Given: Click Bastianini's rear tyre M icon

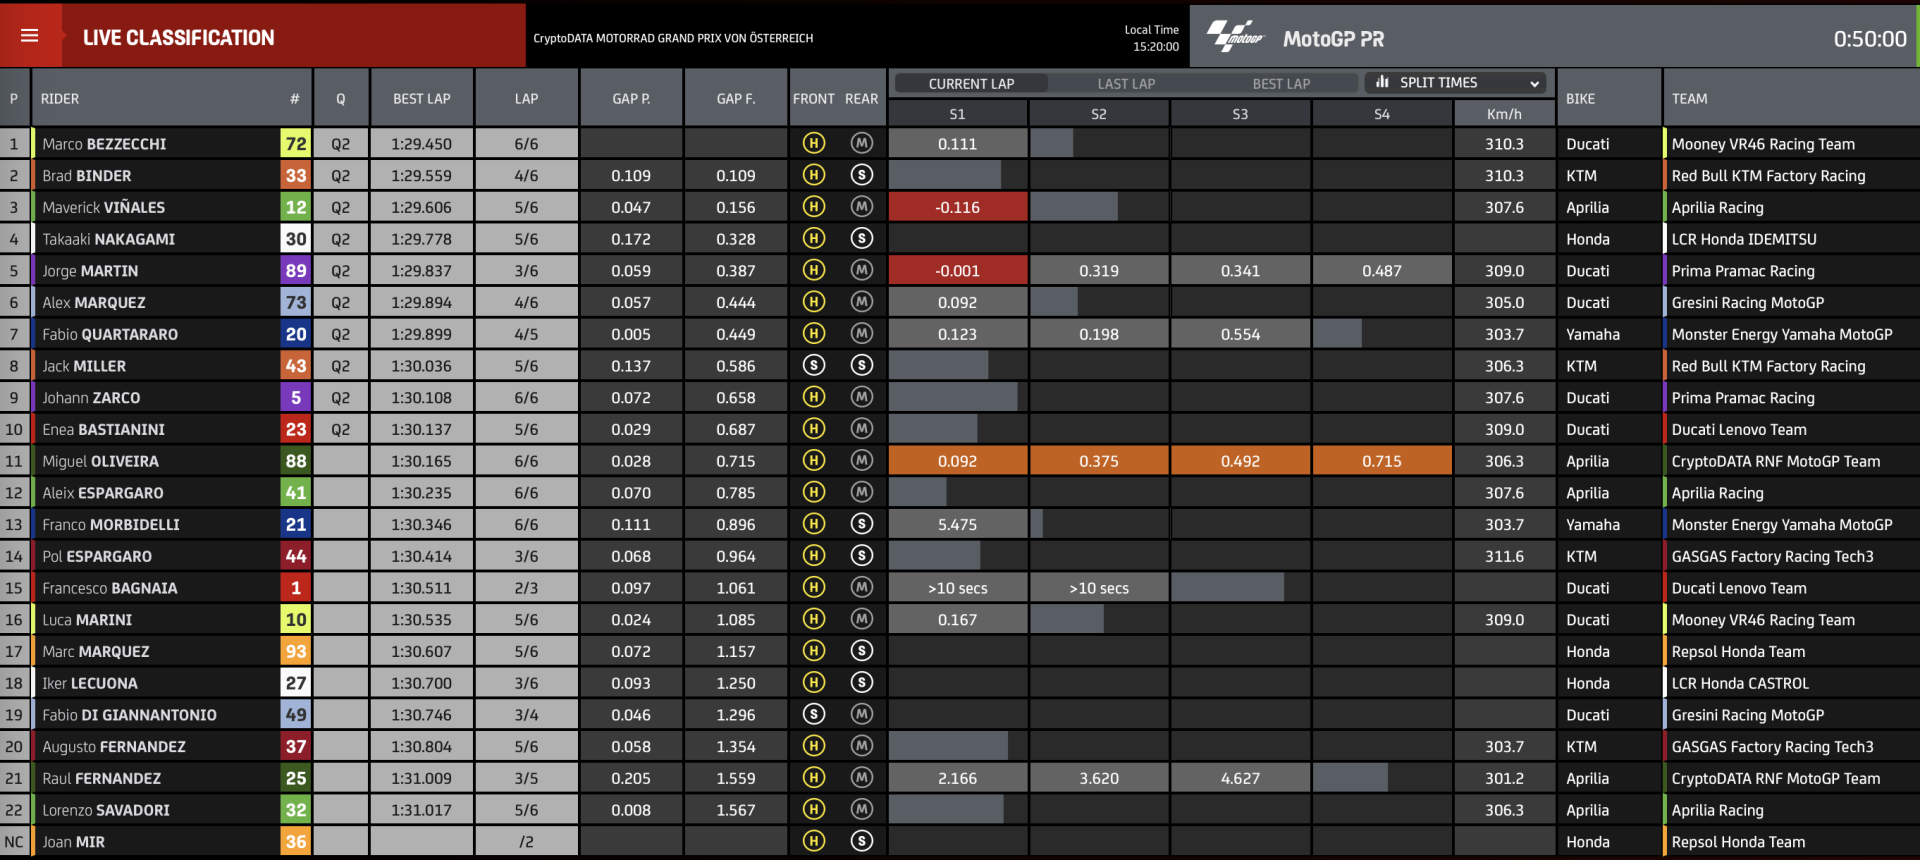Looking at the screenshot, I should point(862,429).
